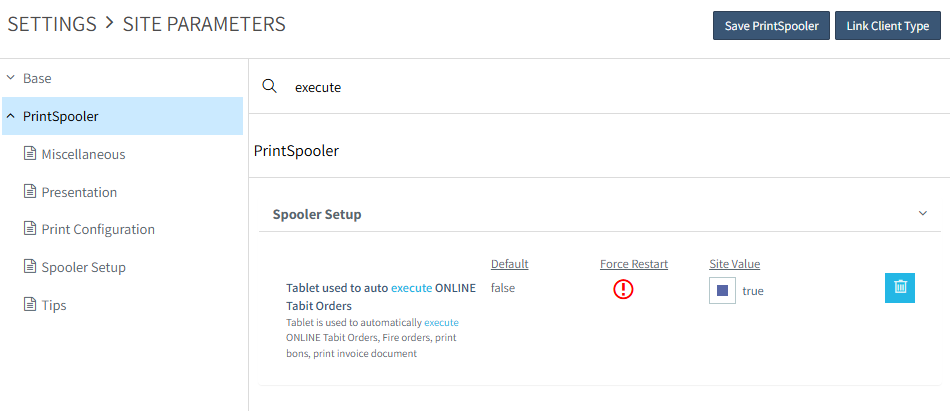This screenshot has width=950, height=411.
Task: Click the red Force Restart warning icon
Action: (624, 290)
